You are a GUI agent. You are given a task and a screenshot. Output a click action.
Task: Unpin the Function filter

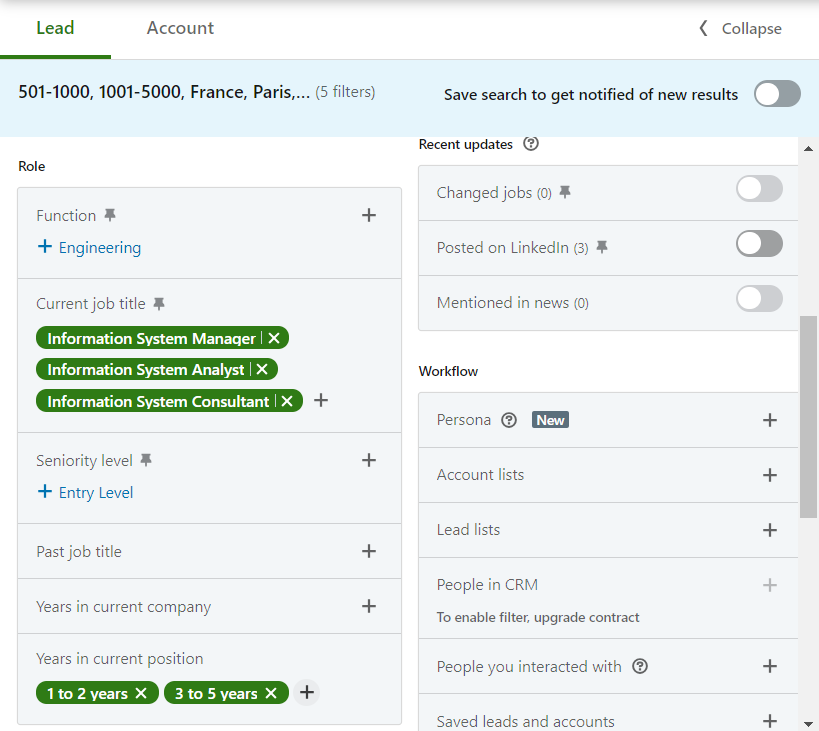(109, 214)
